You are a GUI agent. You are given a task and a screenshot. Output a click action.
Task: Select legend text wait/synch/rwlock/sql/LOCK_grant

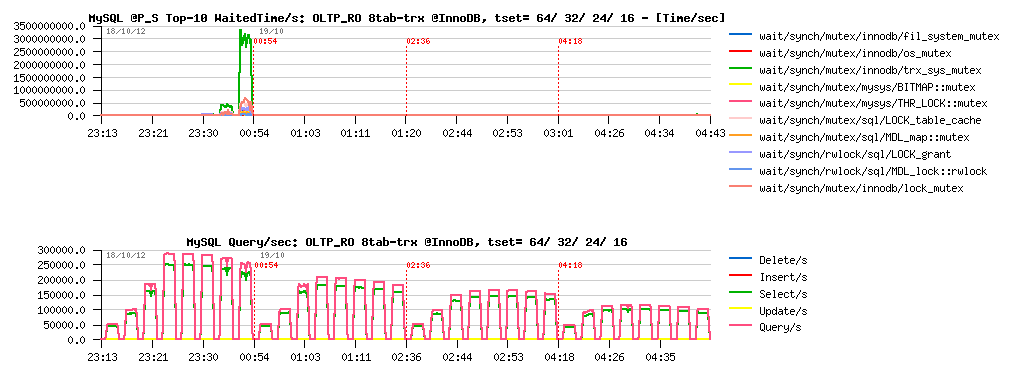[855, 154]
